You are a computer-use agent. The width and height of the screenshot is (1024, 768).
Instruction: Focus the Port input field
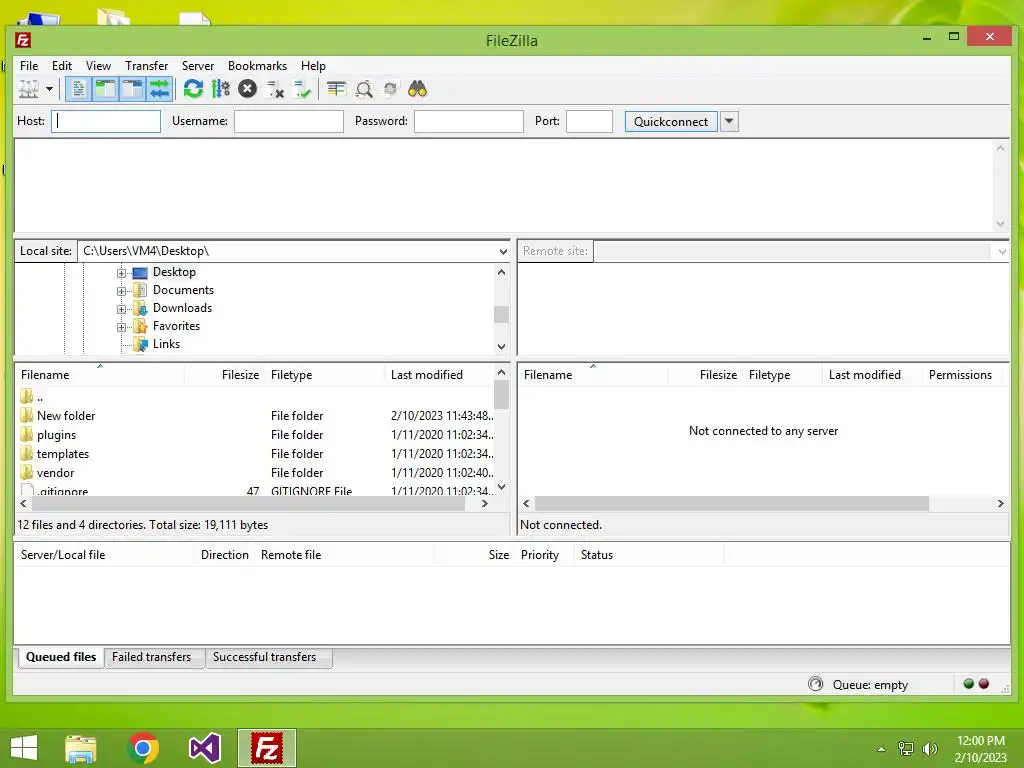589,121
